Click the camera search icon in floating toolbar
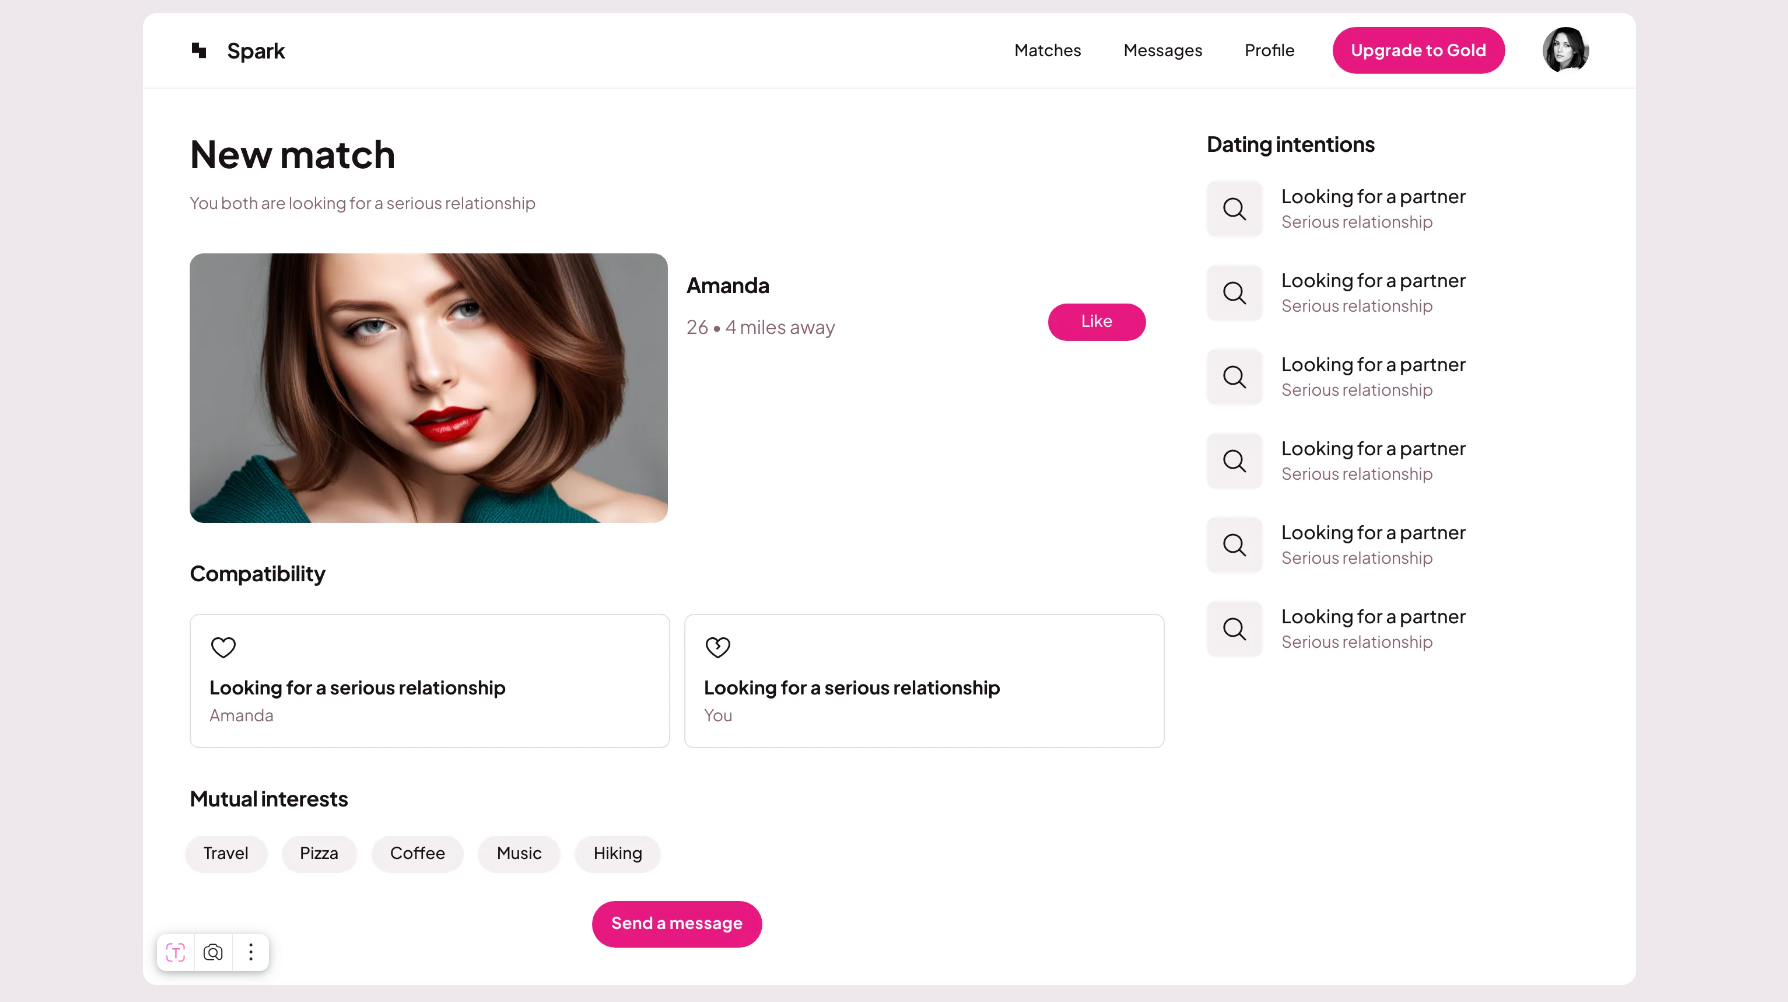 213,952
